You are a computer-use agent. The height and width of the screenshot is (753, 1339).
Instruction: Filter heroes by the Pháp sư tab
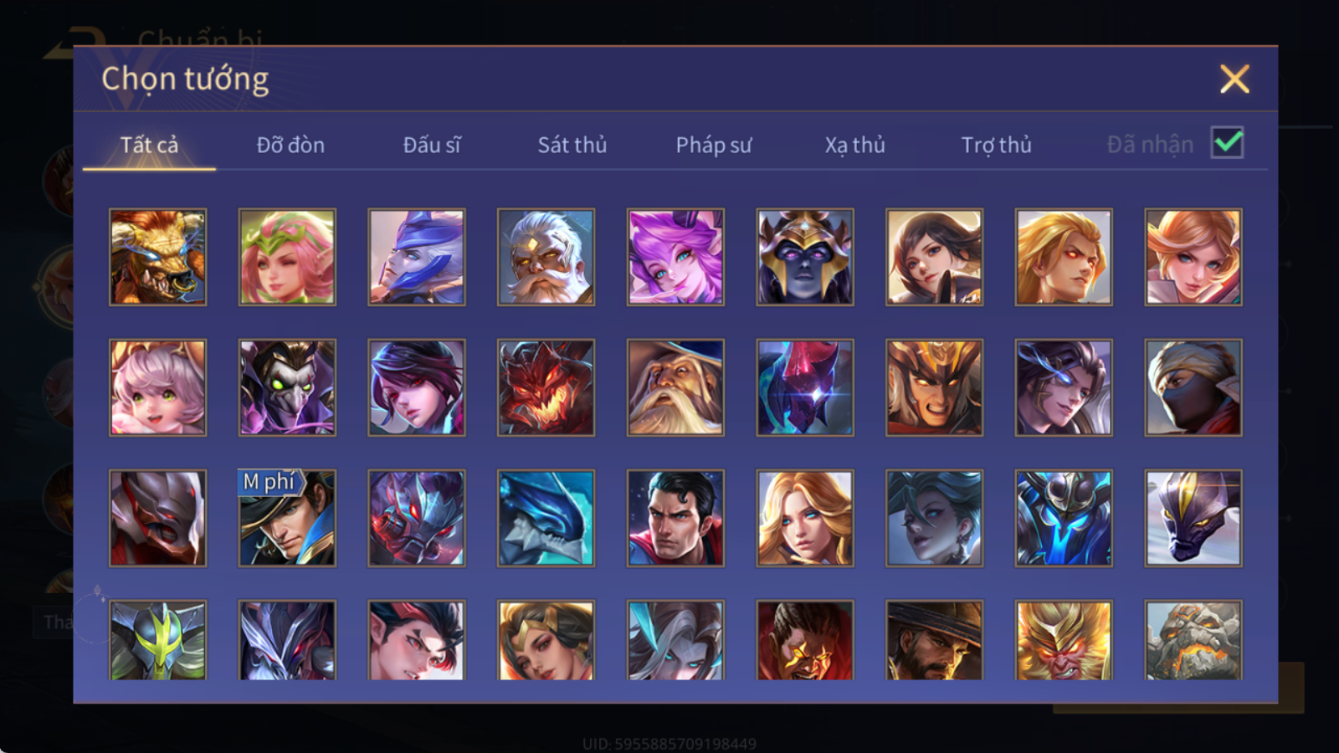pos(713,145)
